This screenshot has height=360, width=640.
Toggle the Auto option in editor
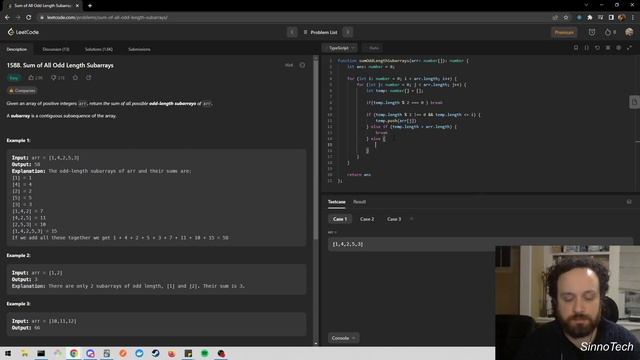[x=373, y=48]
